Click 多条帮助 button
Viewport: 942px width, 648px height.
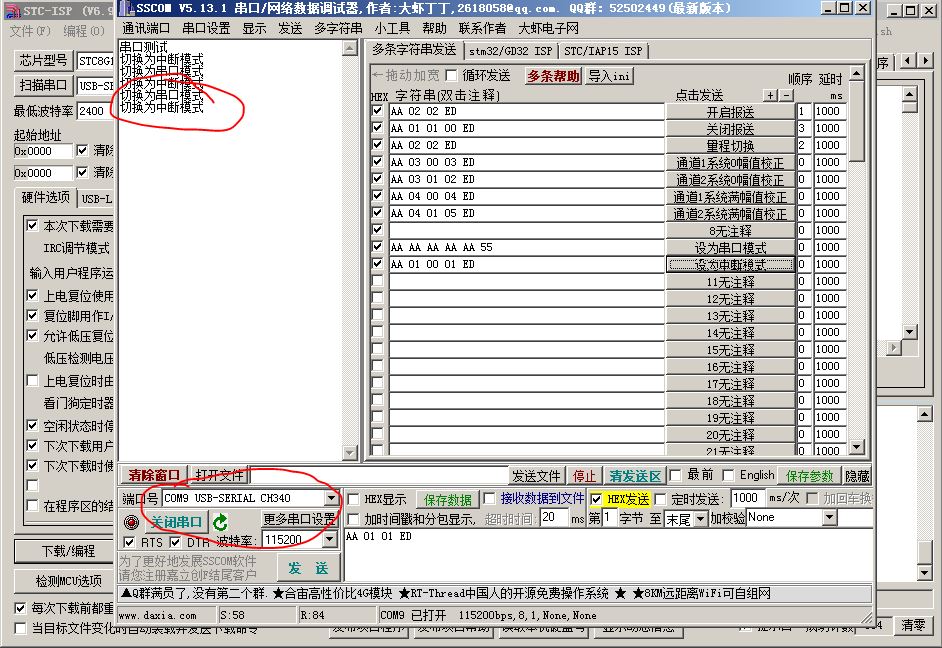[x=553, y=76]
